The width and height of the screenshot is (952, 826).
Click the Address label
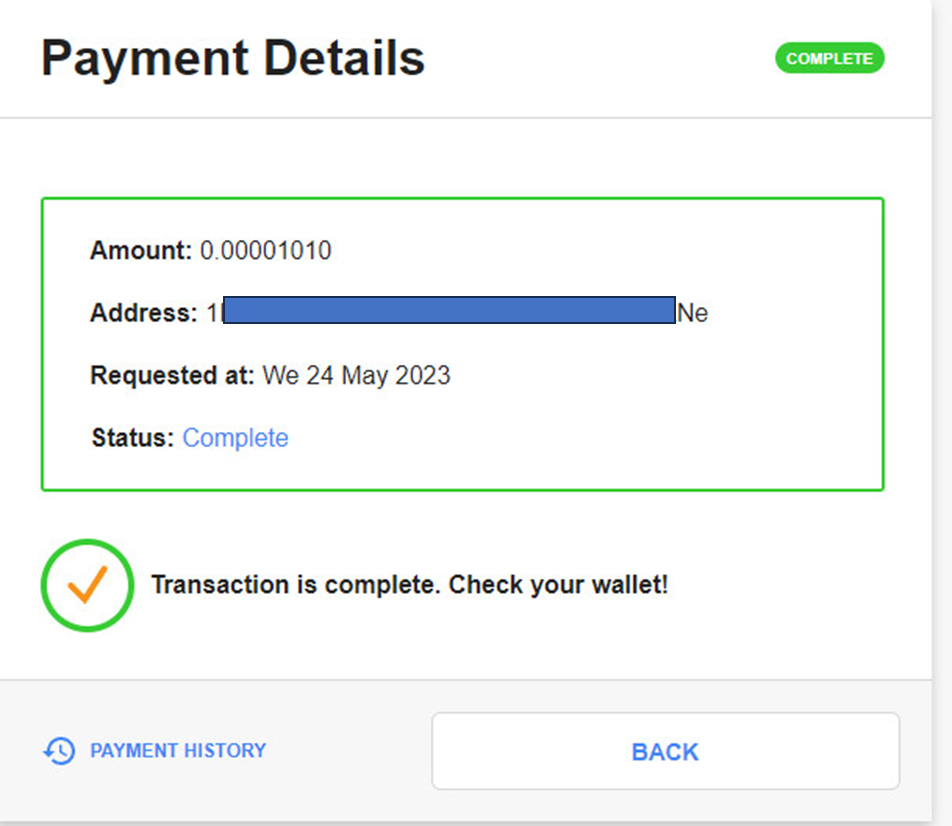point(143,313)
